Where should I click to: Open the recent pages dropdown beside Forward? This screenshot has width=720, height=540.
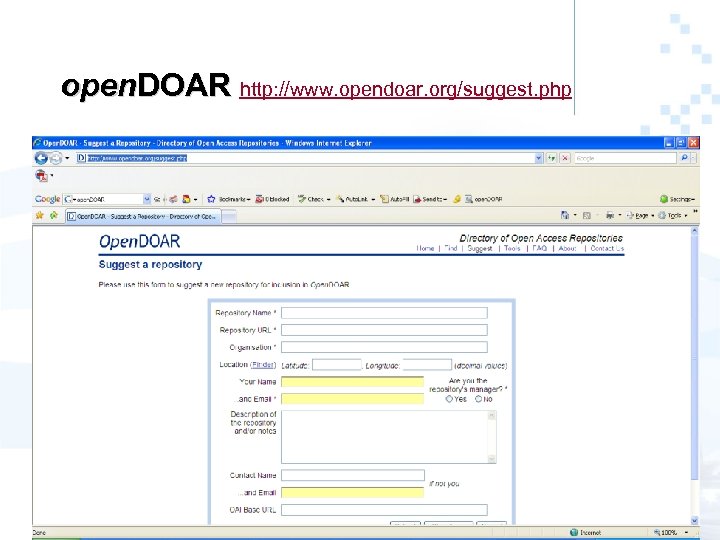pos(67,158)
